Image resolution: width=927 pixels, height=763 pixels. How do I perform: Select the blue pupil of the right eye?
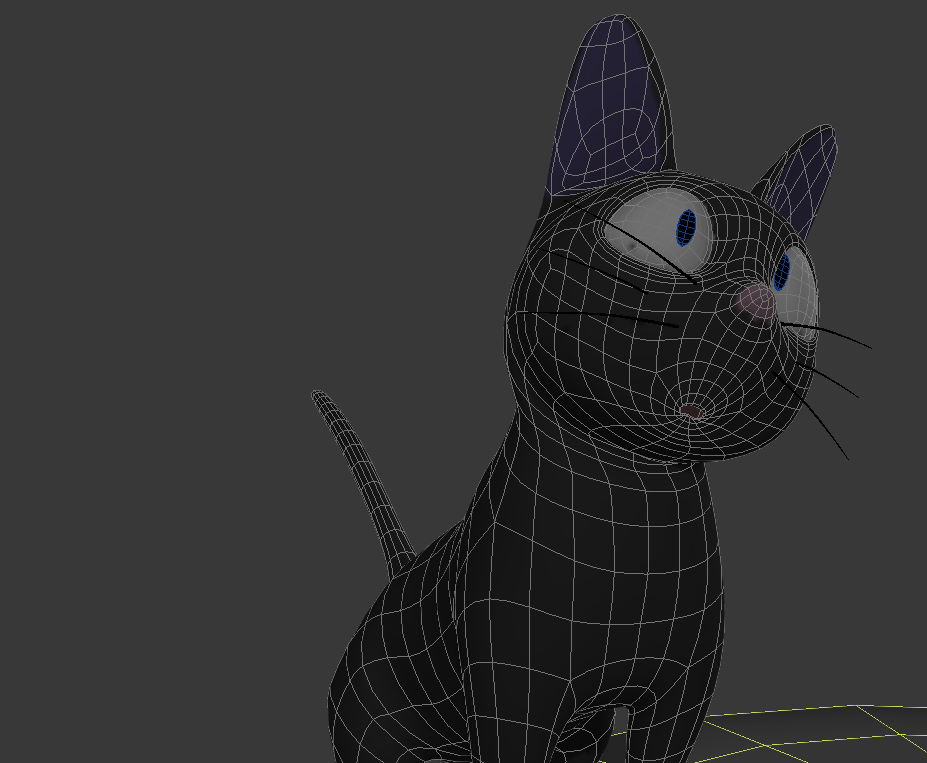point(782,268)
